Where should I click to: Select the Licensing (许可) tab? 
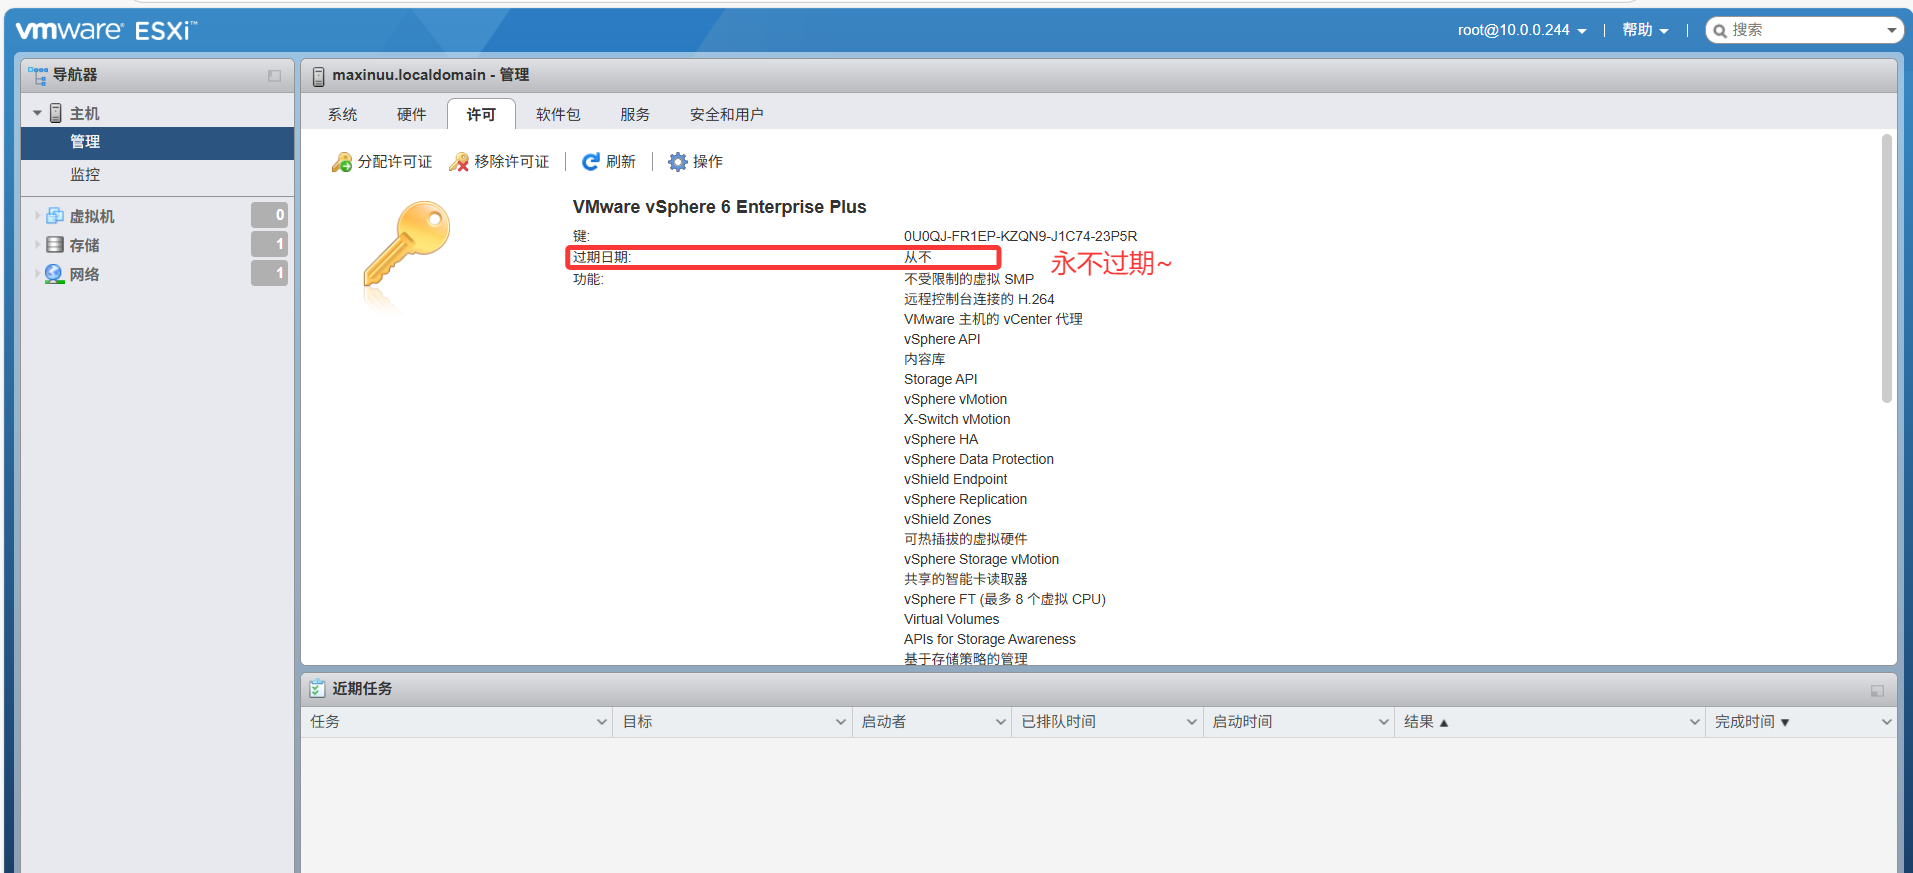tap(481, 115)
